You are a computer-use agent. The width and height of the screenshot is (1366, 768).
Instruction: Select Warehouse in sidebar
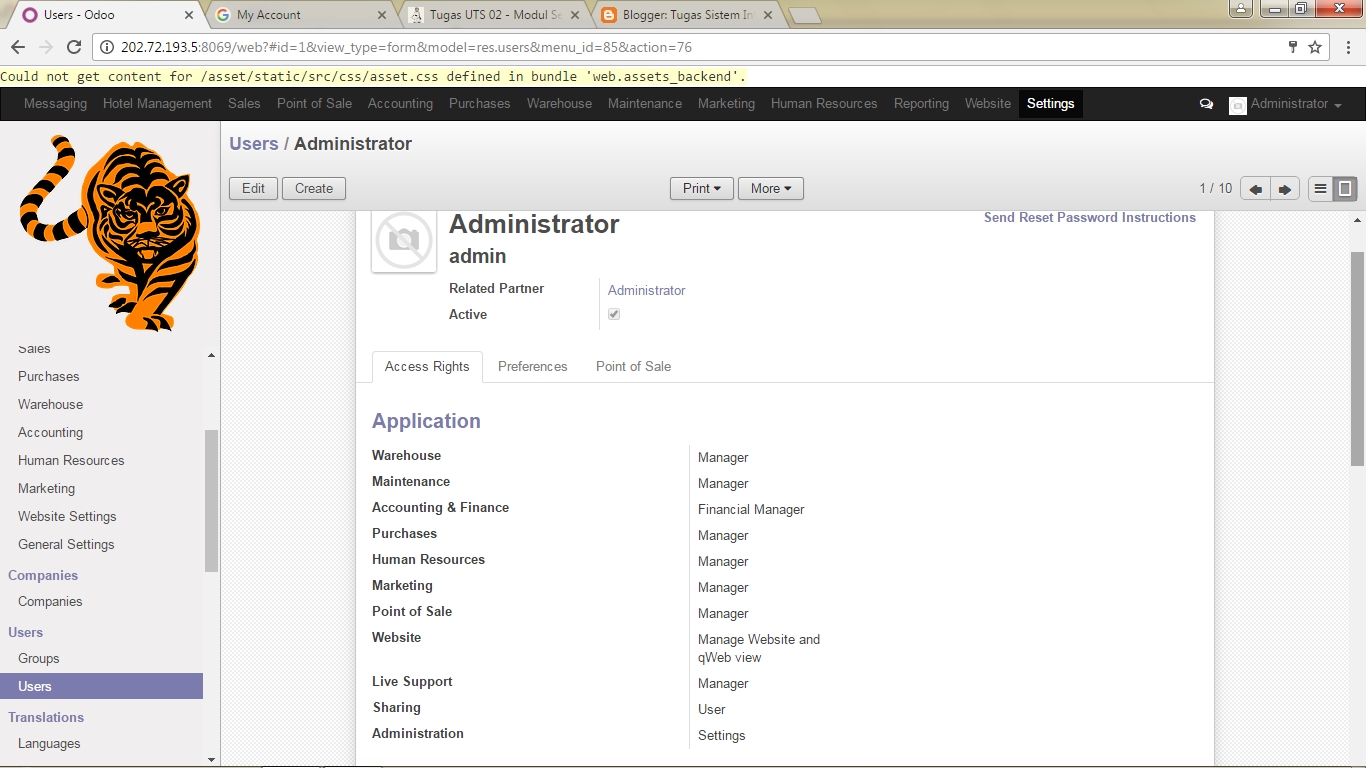[50, 405]
